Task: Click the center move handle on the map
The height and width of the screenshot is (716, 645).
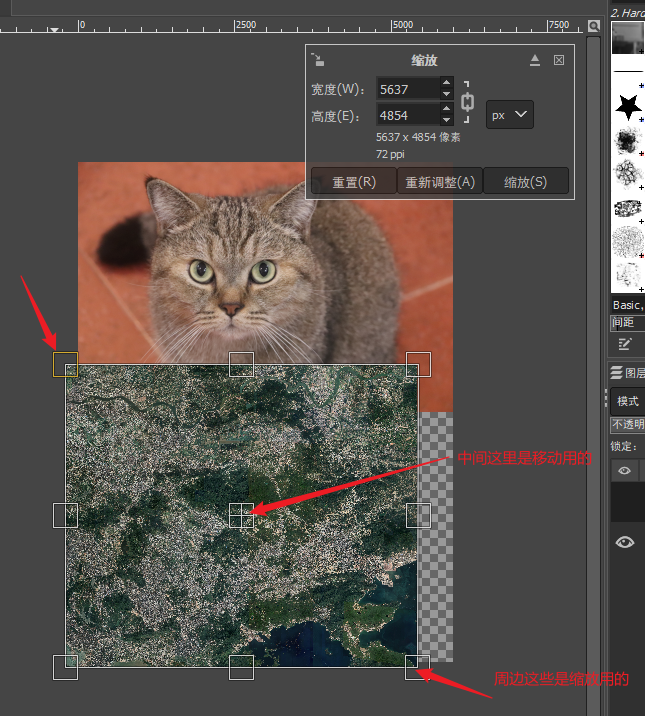Action: 241,515
